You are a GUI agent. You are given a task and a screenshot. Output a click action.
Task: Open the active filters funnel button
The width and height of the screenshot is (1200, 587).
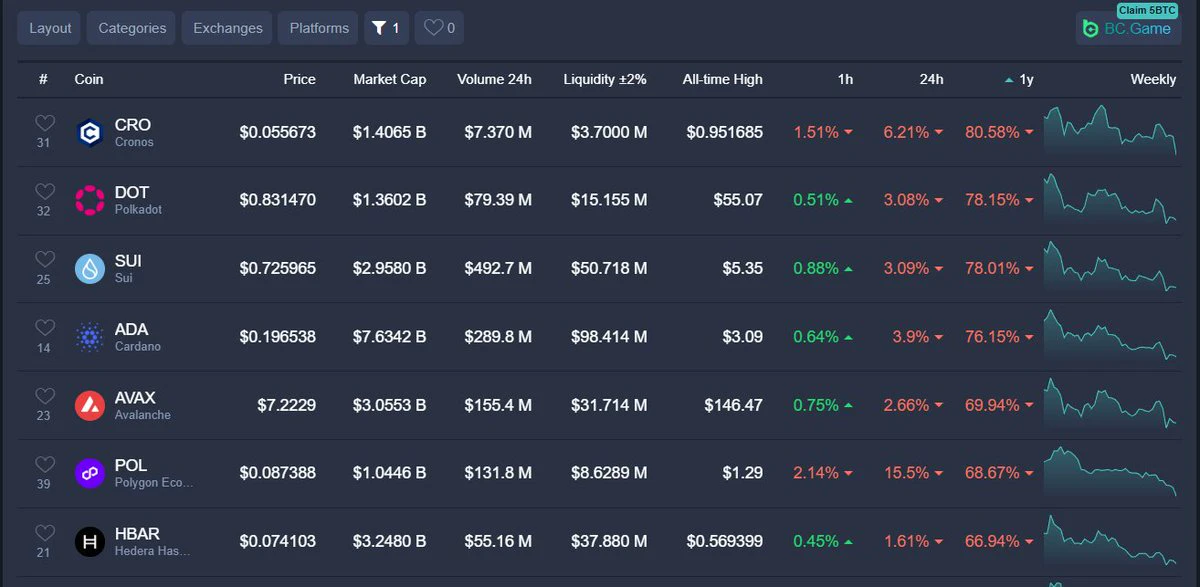click(x=386, y=28)
